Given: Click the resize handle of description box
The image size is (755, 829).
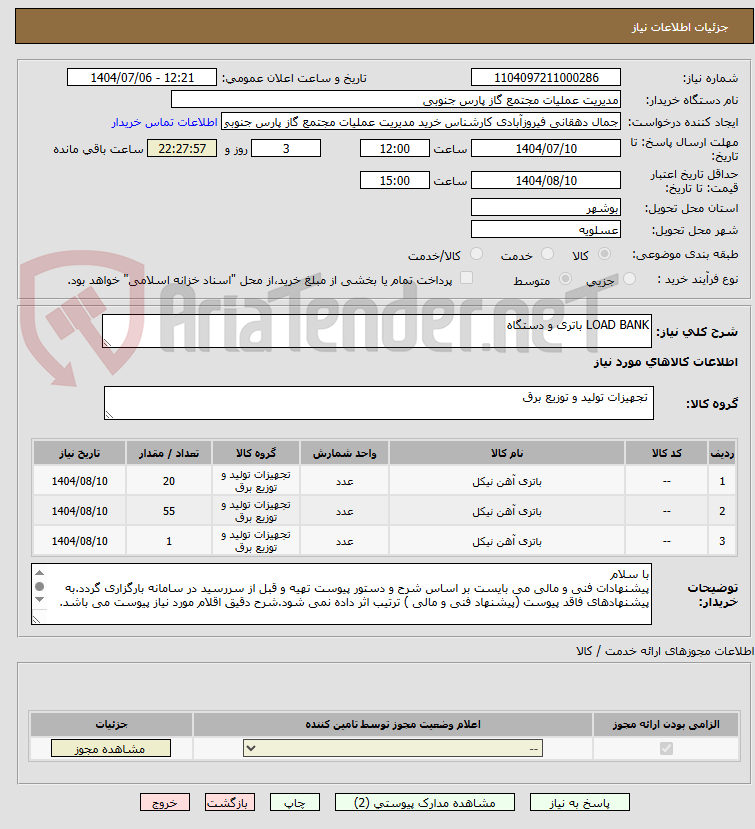Looking at the screenshot, I should point(108,343).
